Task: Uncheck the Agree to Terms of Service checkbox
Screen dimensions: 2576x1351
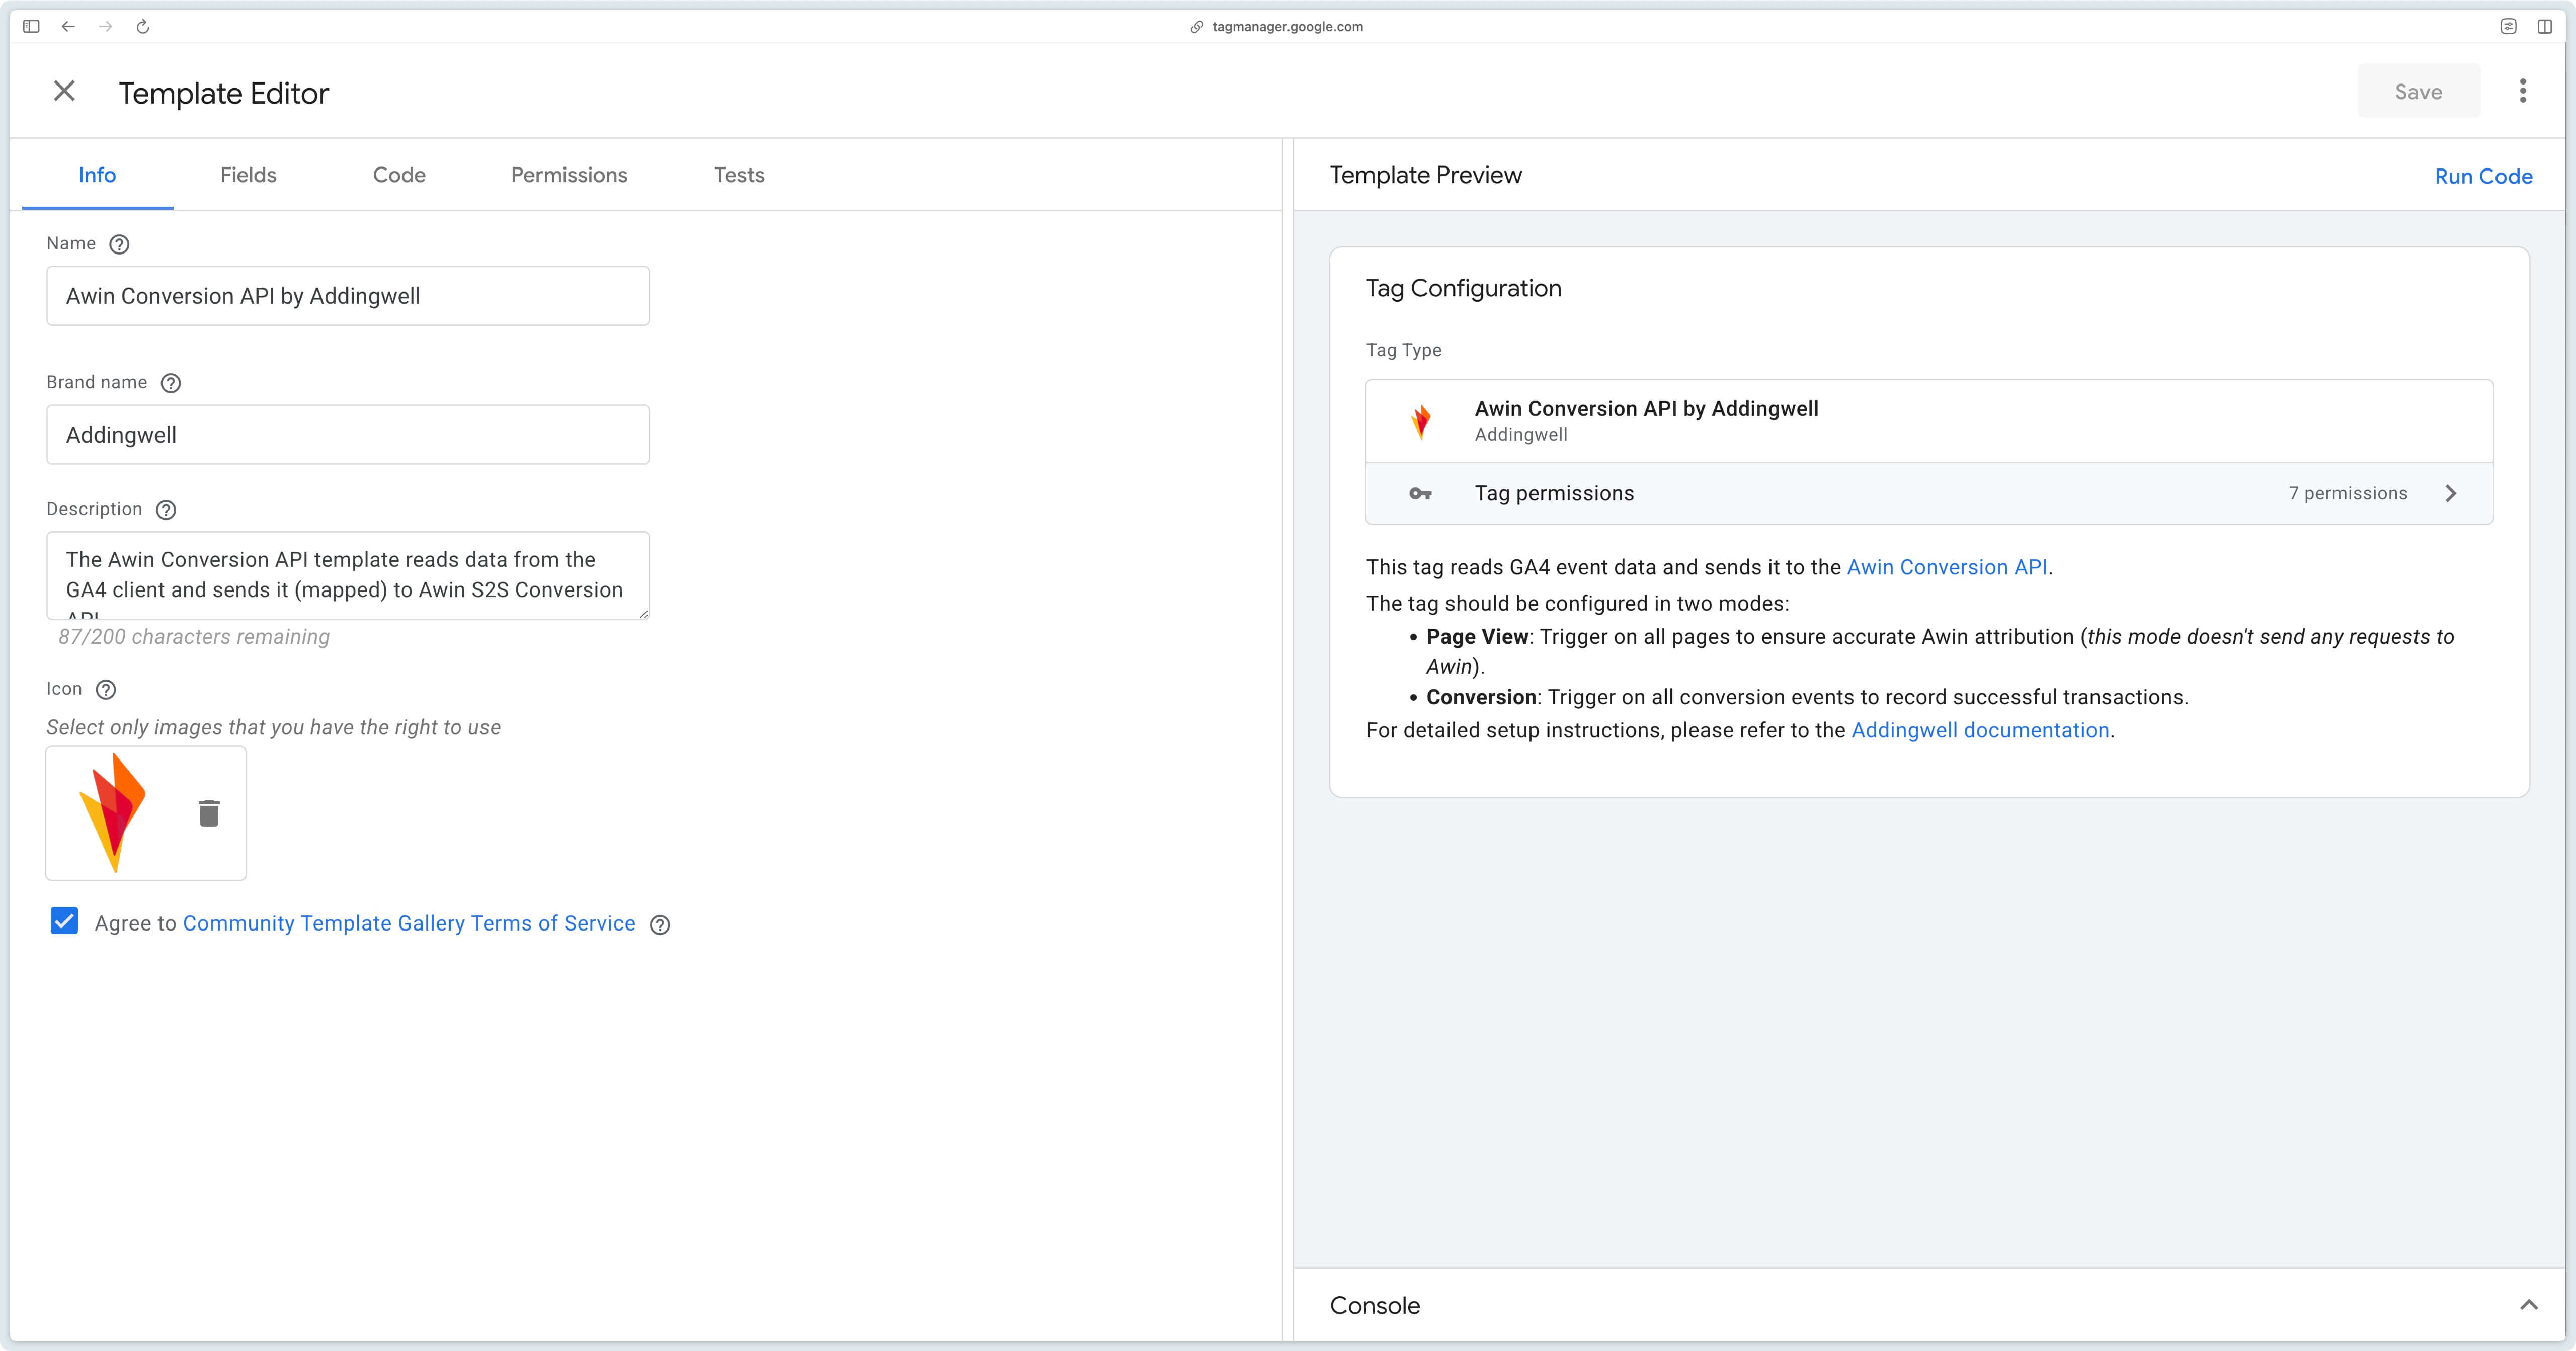Action: tap(64, 921)
